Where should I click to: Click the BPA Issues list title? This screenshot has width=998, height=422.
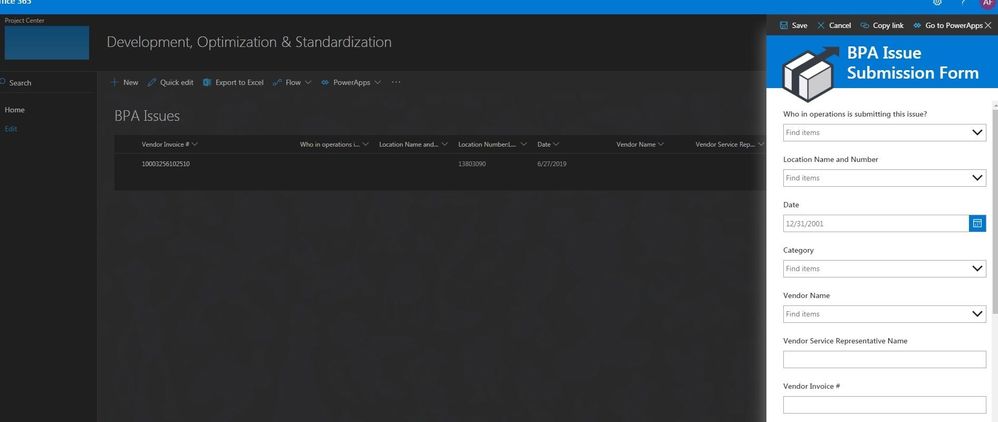click(147, 116)
